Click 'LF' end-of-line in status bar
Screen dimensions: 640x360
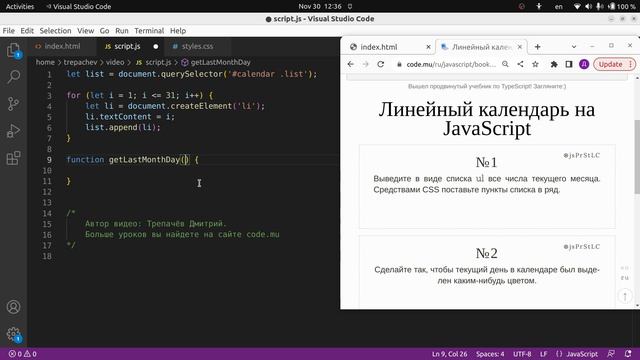(543, 354)
